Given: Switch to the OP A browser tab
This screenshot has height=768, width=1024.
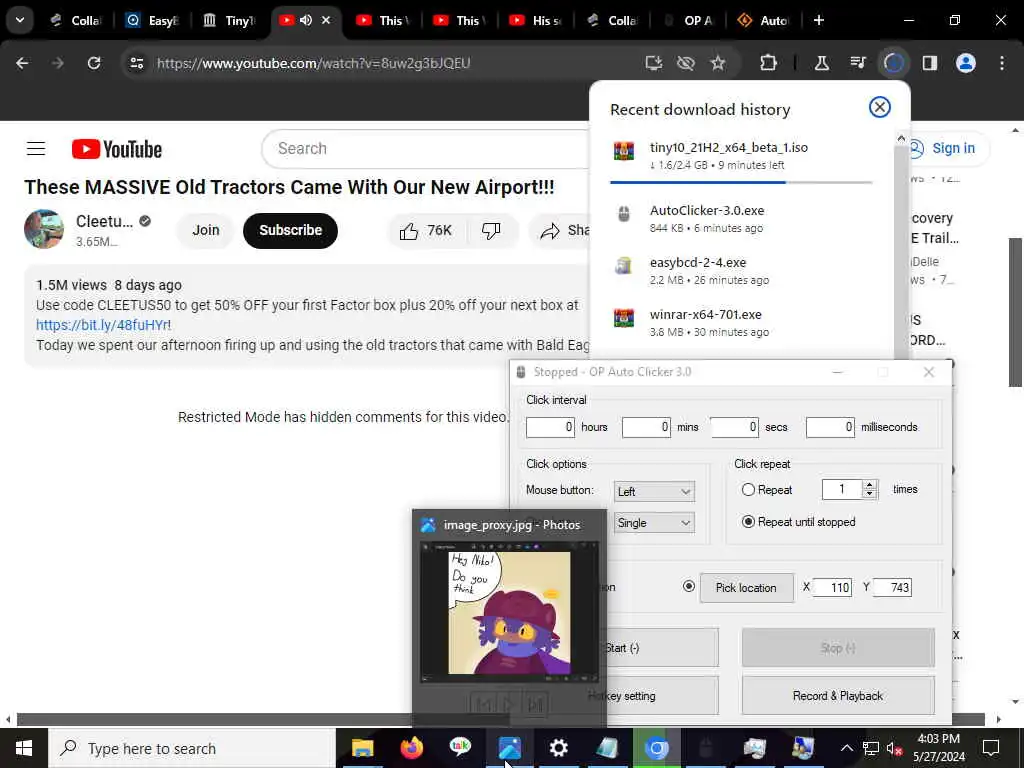Looking at the screenshot, I should click(689, 20).
